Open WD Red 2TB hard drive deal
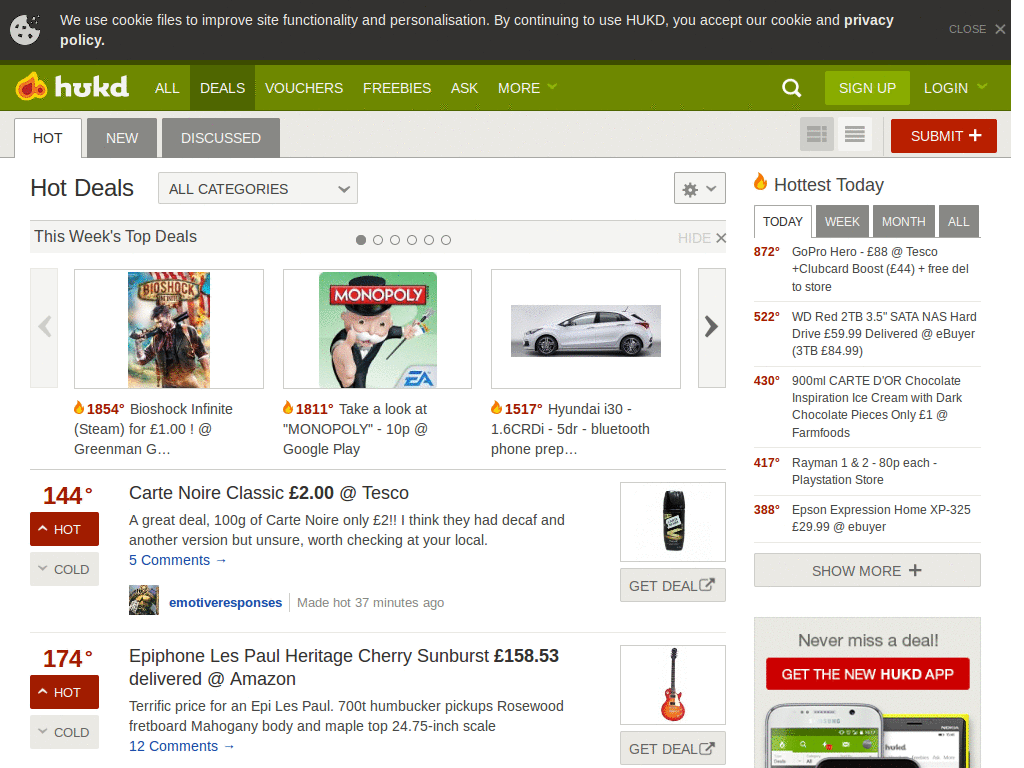The width and height of the screenshot is (1024, 768). click(x=884, y=334)
